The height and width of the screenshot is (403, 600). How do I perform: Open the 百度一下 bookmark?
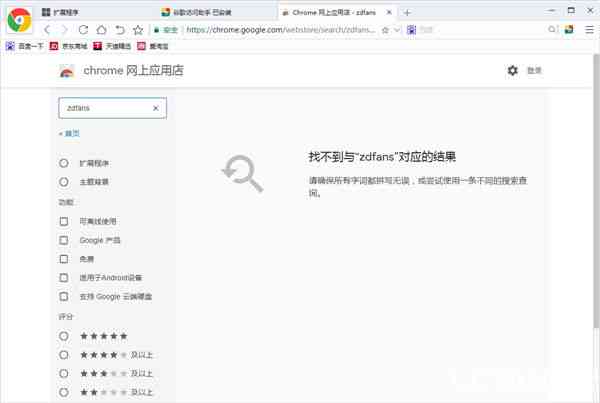pyautogui.click(x=24, y=46)
